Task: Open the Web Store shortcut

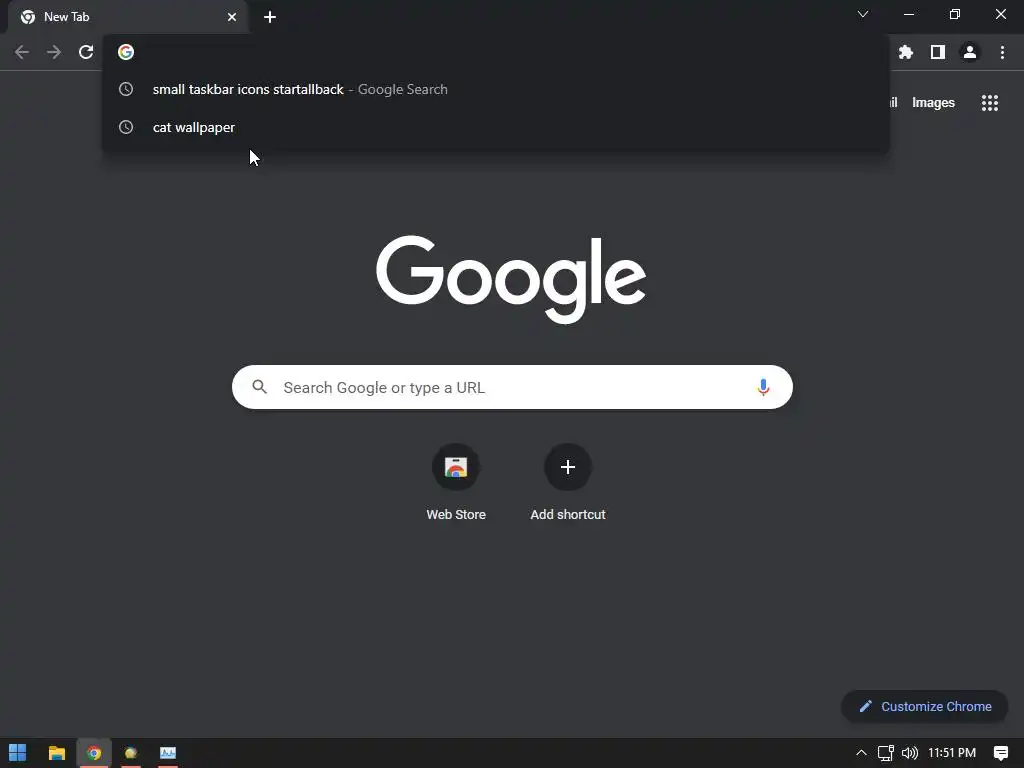Action: click(x=456, y=482)
